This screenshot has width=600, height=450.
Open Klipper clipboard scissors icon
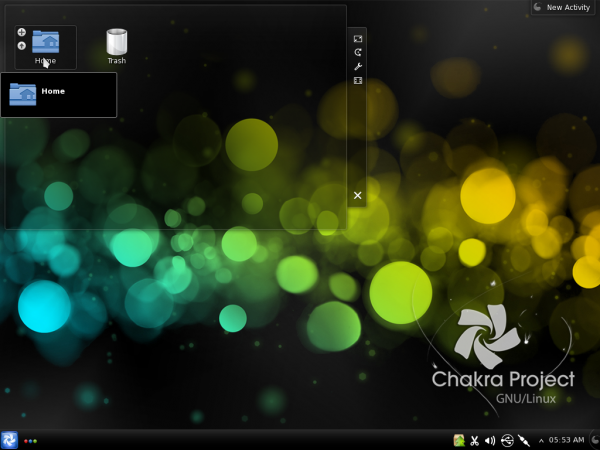(474, 441)
